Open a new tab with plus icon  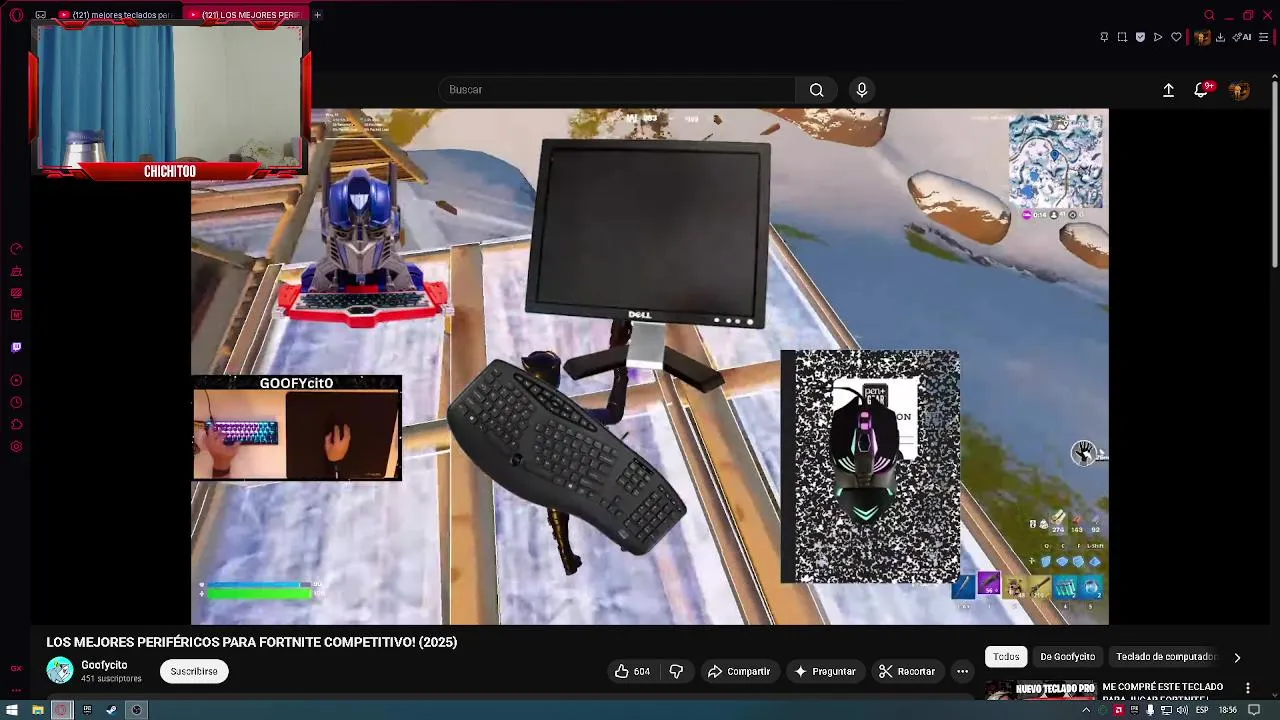click(317, 15)
